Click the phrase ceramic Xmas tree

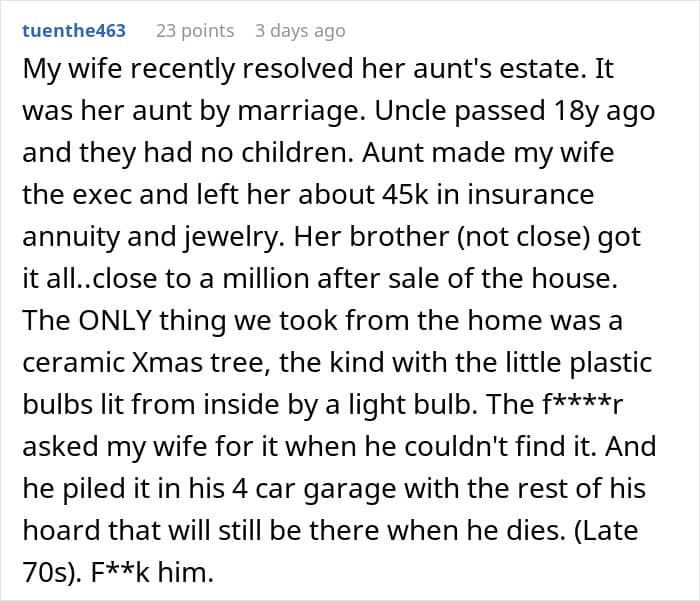click(x=146, y=362)
